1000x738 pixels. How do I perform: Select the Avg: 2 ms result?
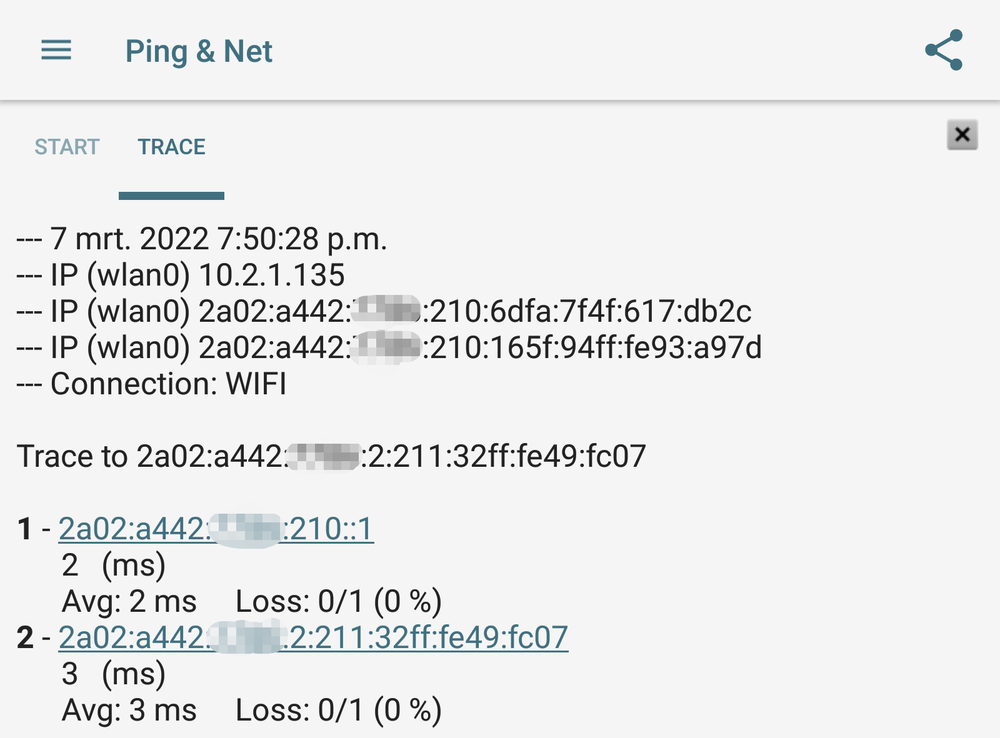[x=129, y=601]
